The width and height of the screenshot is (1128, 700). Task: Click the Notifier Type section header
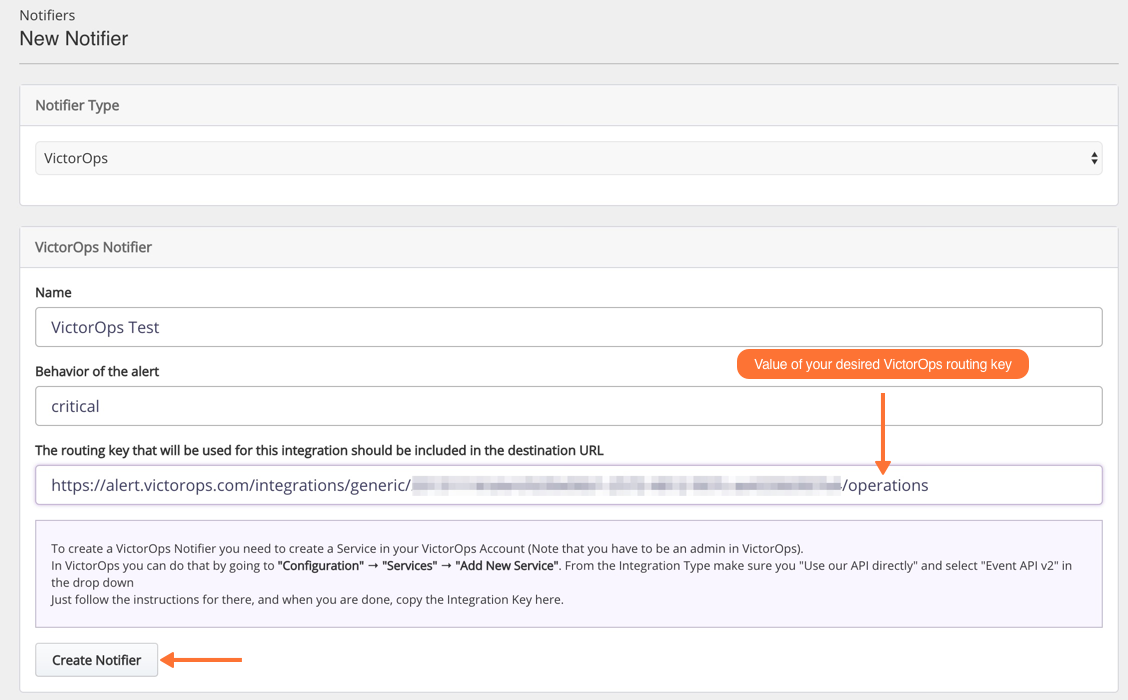[x=76, y=105]
